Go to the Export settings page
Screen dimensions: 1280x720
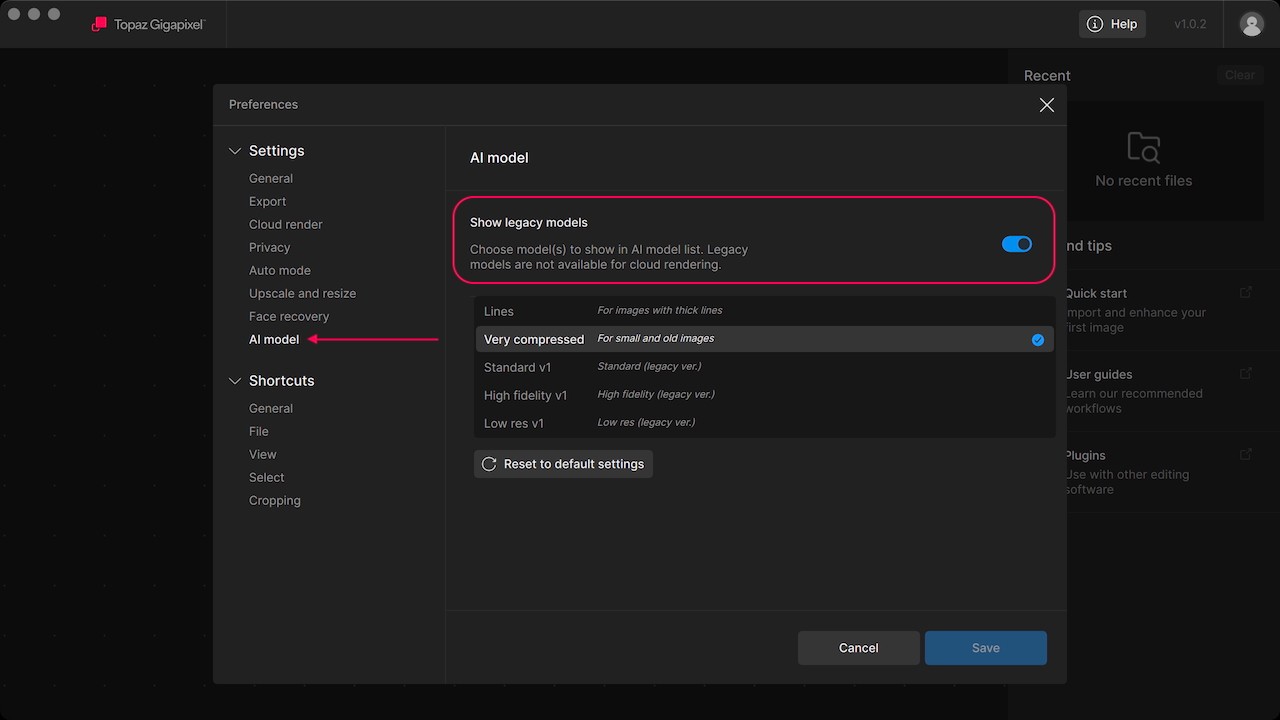pyautogui.click(x=268, y=201)
